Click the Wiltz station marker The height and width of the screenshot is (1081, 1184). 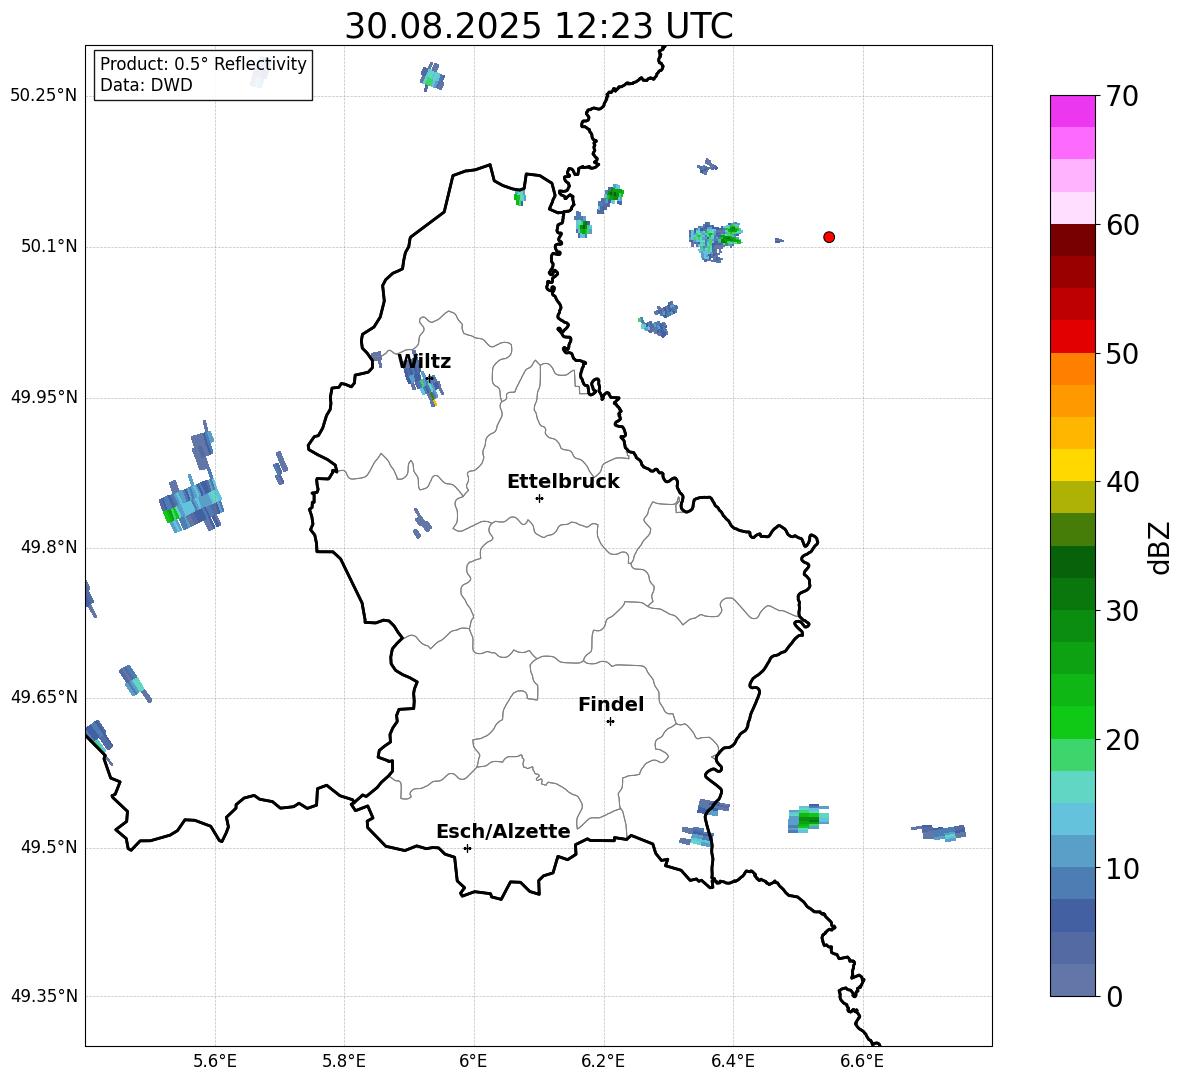(430, 378)
